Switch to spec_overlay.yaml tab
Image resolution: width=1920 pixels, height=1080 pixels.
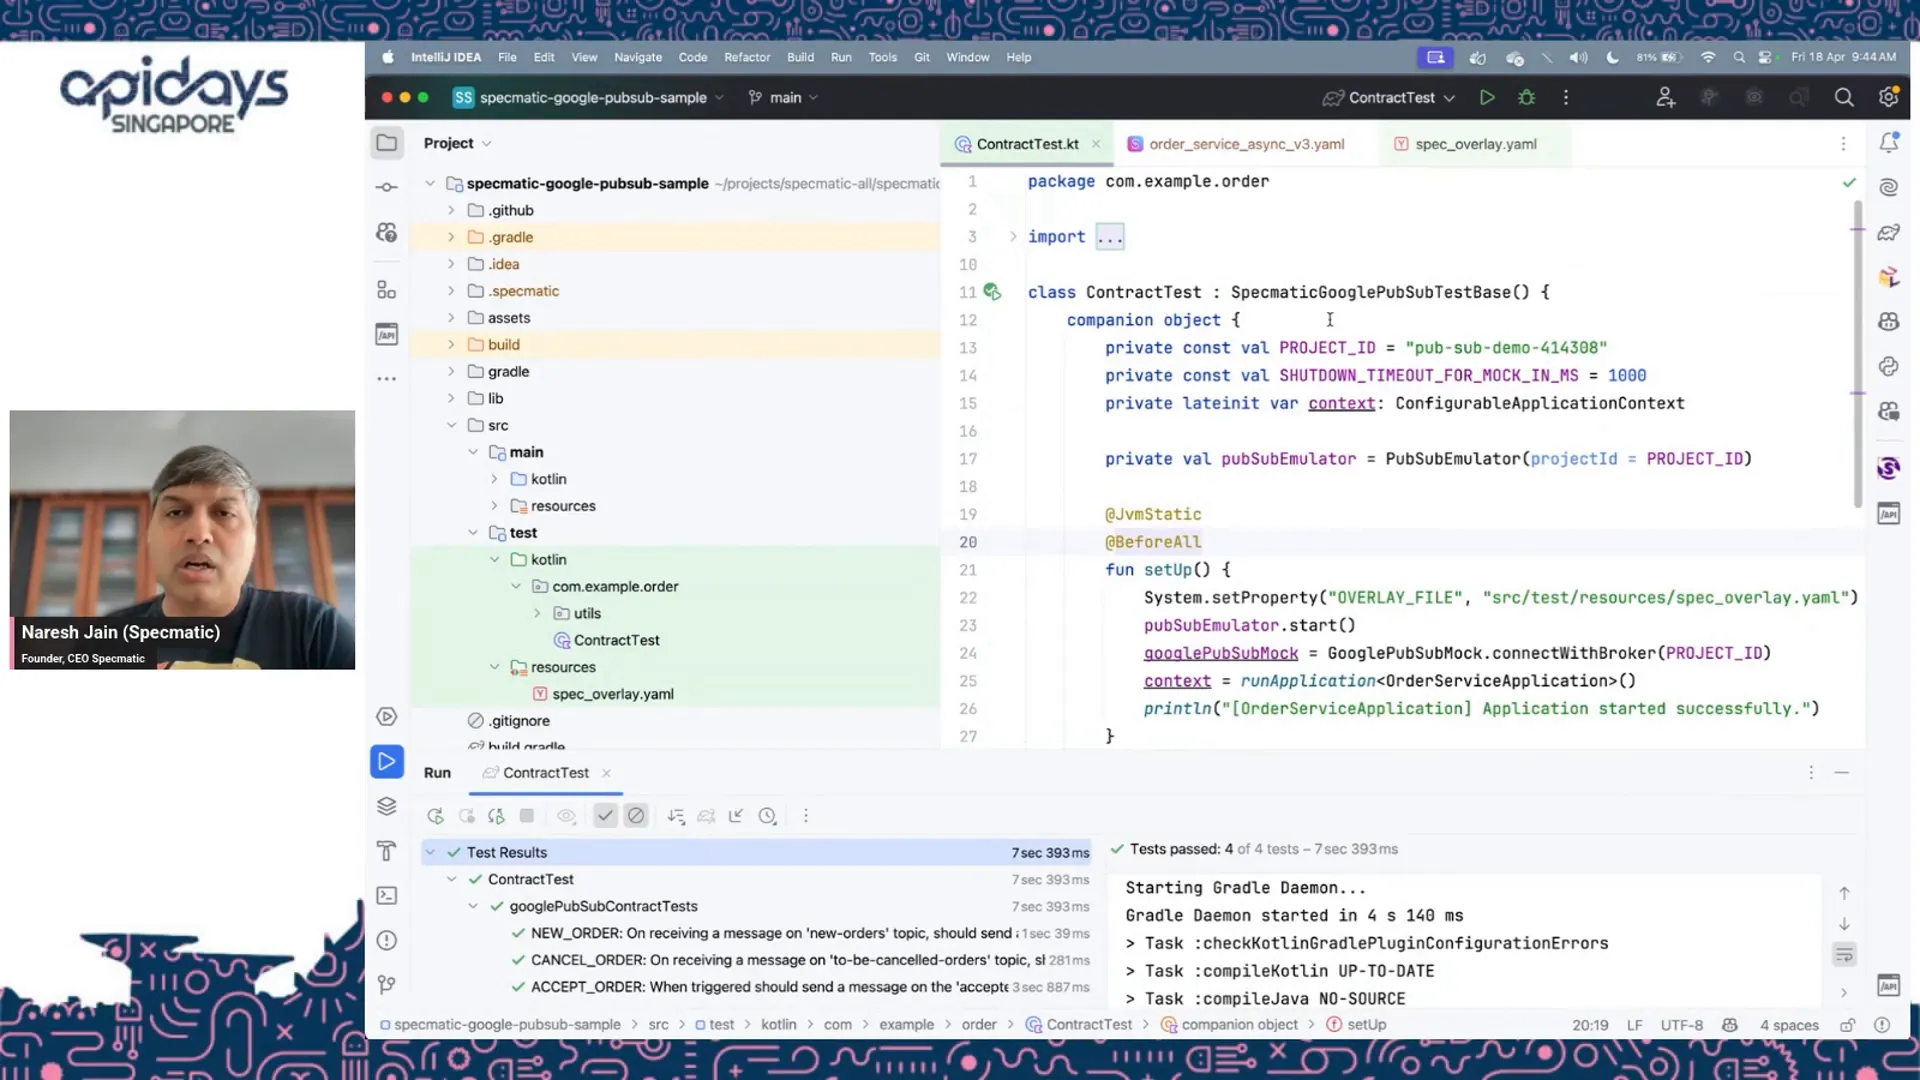tap(1475, 144)
